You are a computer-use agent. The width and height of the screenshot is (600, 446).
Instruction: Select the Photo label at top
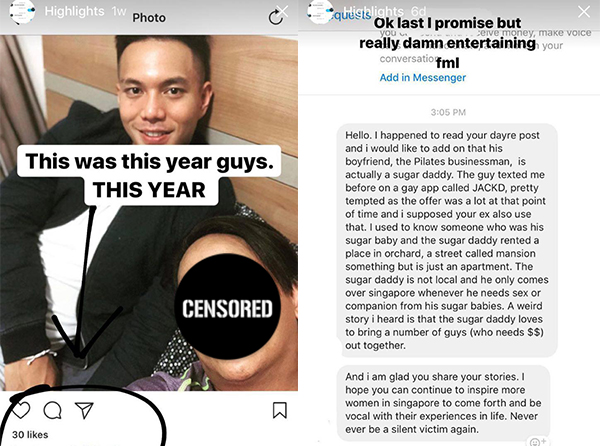point(149,18)
